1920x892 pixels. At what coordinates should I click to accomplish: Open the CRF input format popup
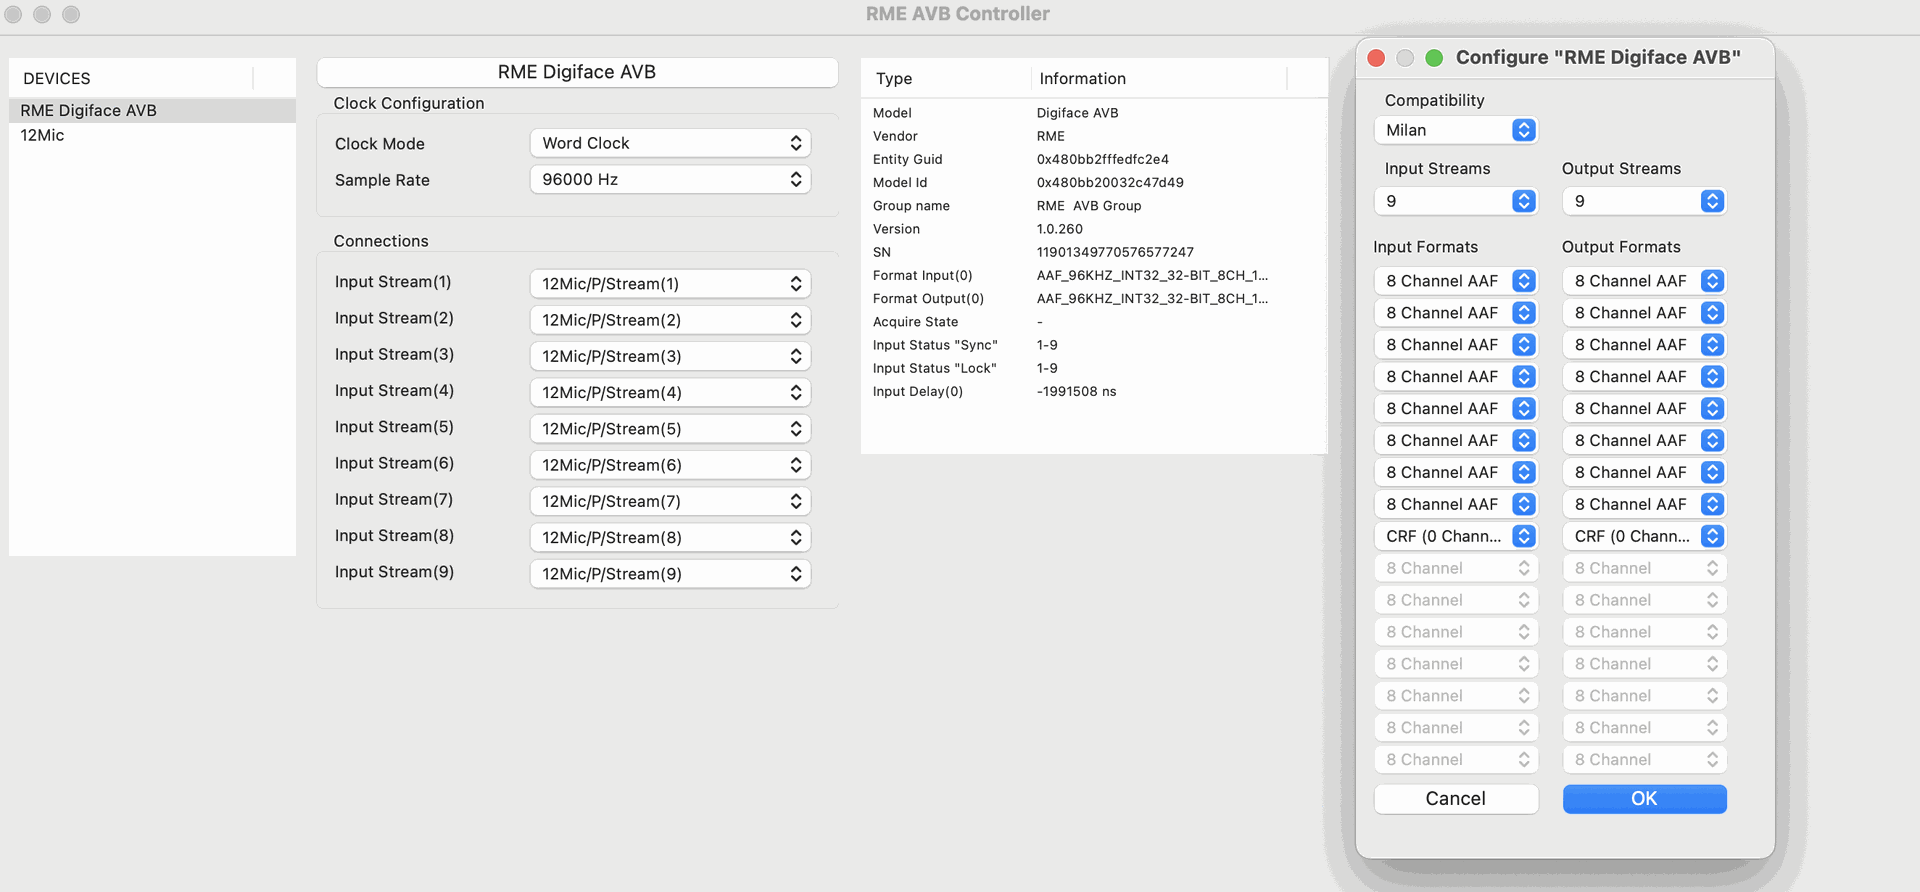[x=1455, y=536]
